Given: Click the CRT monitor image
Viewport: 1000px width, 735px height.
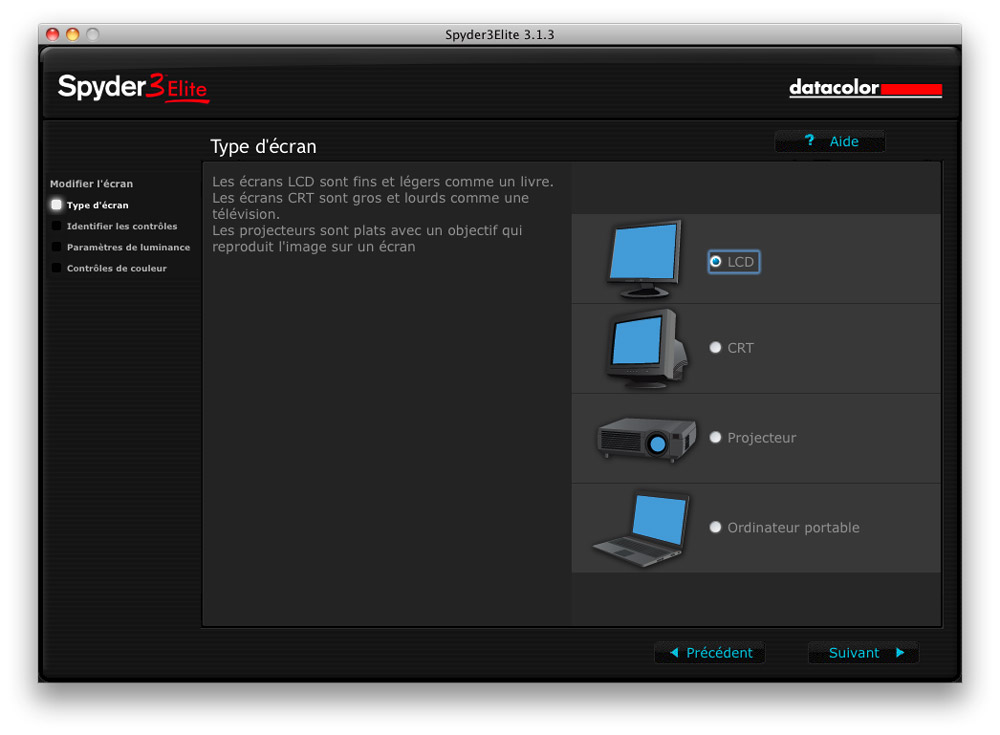Looking at the screenshot, I should point(646,349).
